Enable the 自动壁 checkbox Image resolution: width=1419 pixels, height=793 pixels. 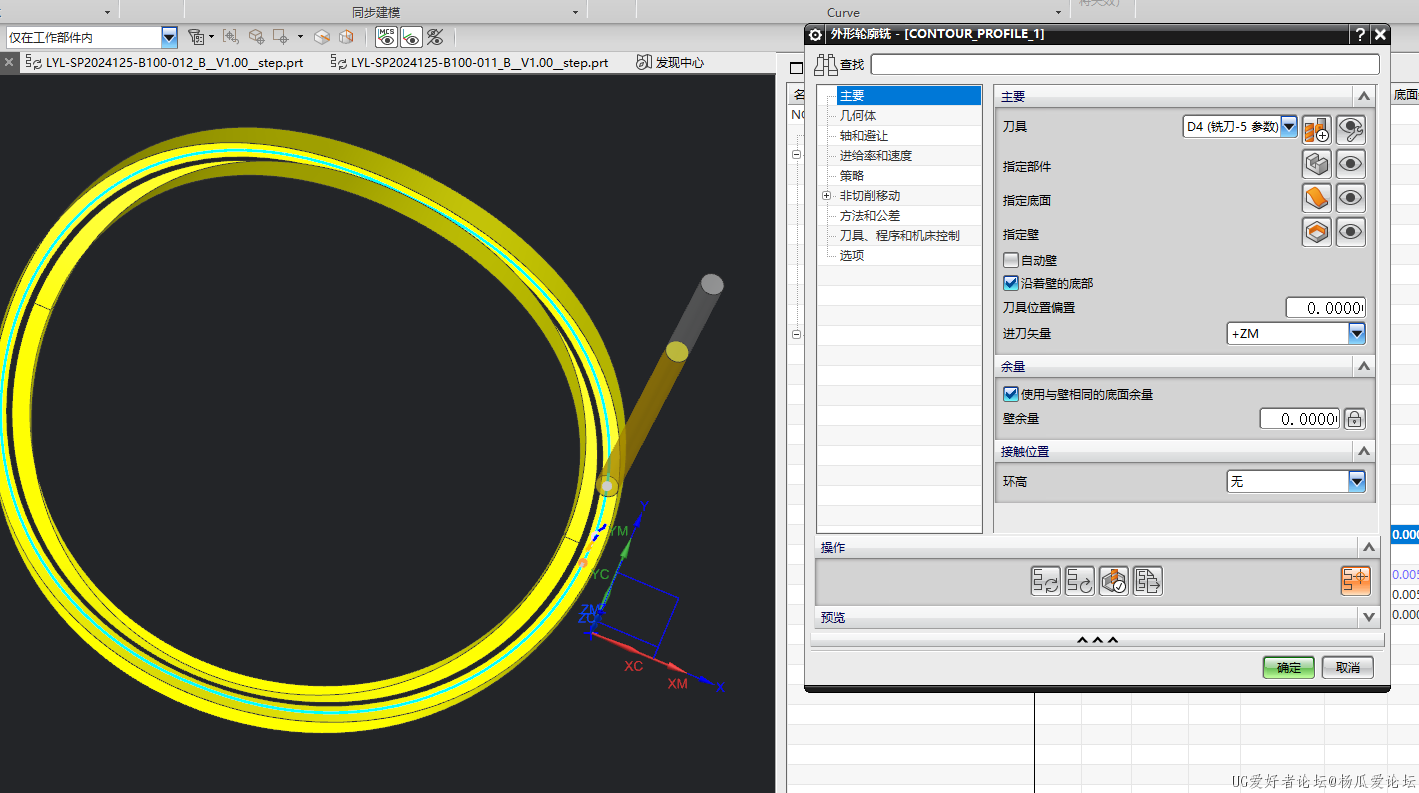point(1010,260)
